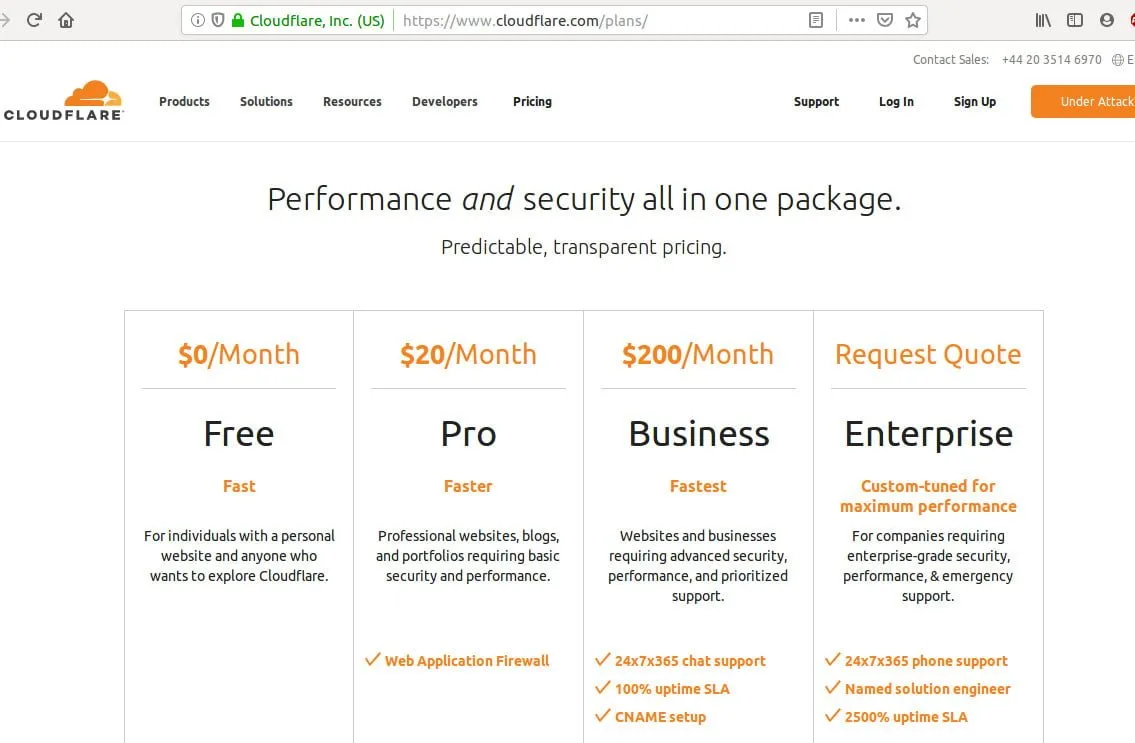1135x743 pixels.
Task: Go to browser home page icon
Action: [x=66, y=20]
